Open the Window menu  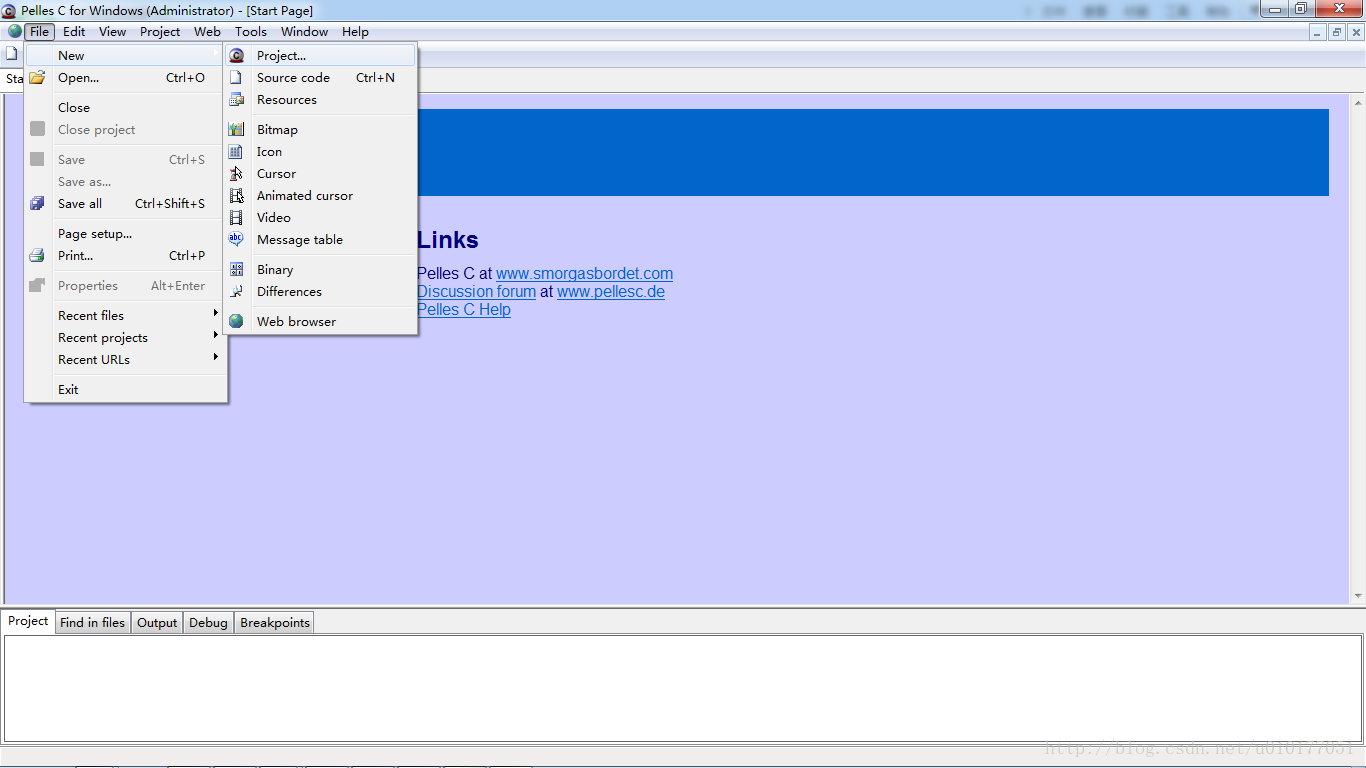(304, 32)
